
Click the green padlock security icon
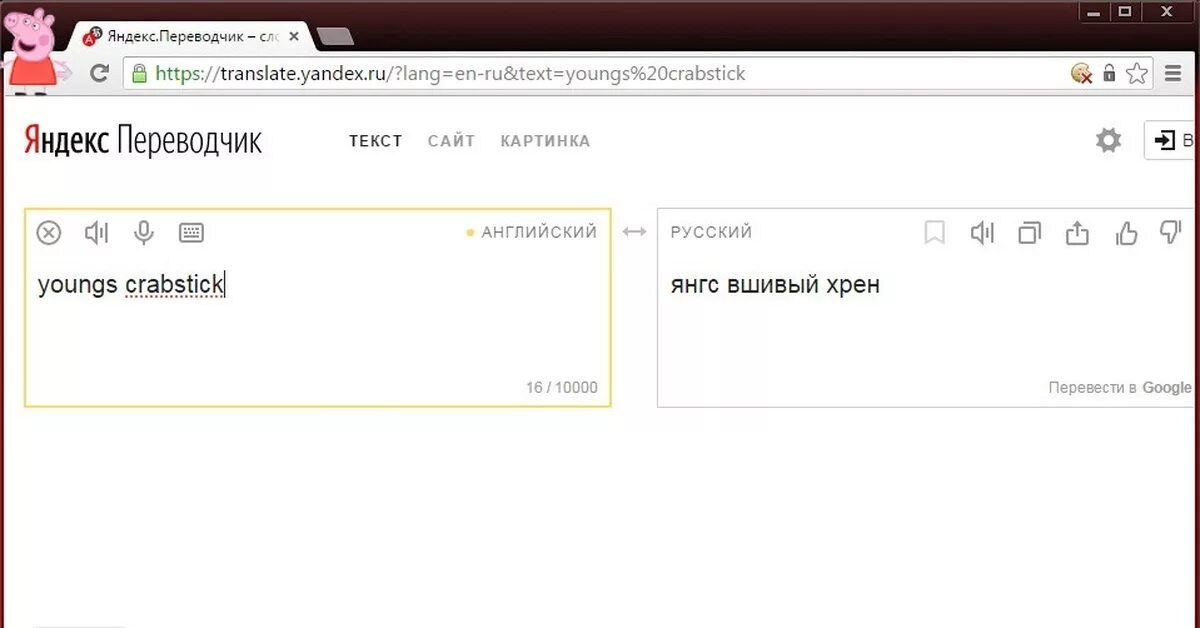(139, 73)
